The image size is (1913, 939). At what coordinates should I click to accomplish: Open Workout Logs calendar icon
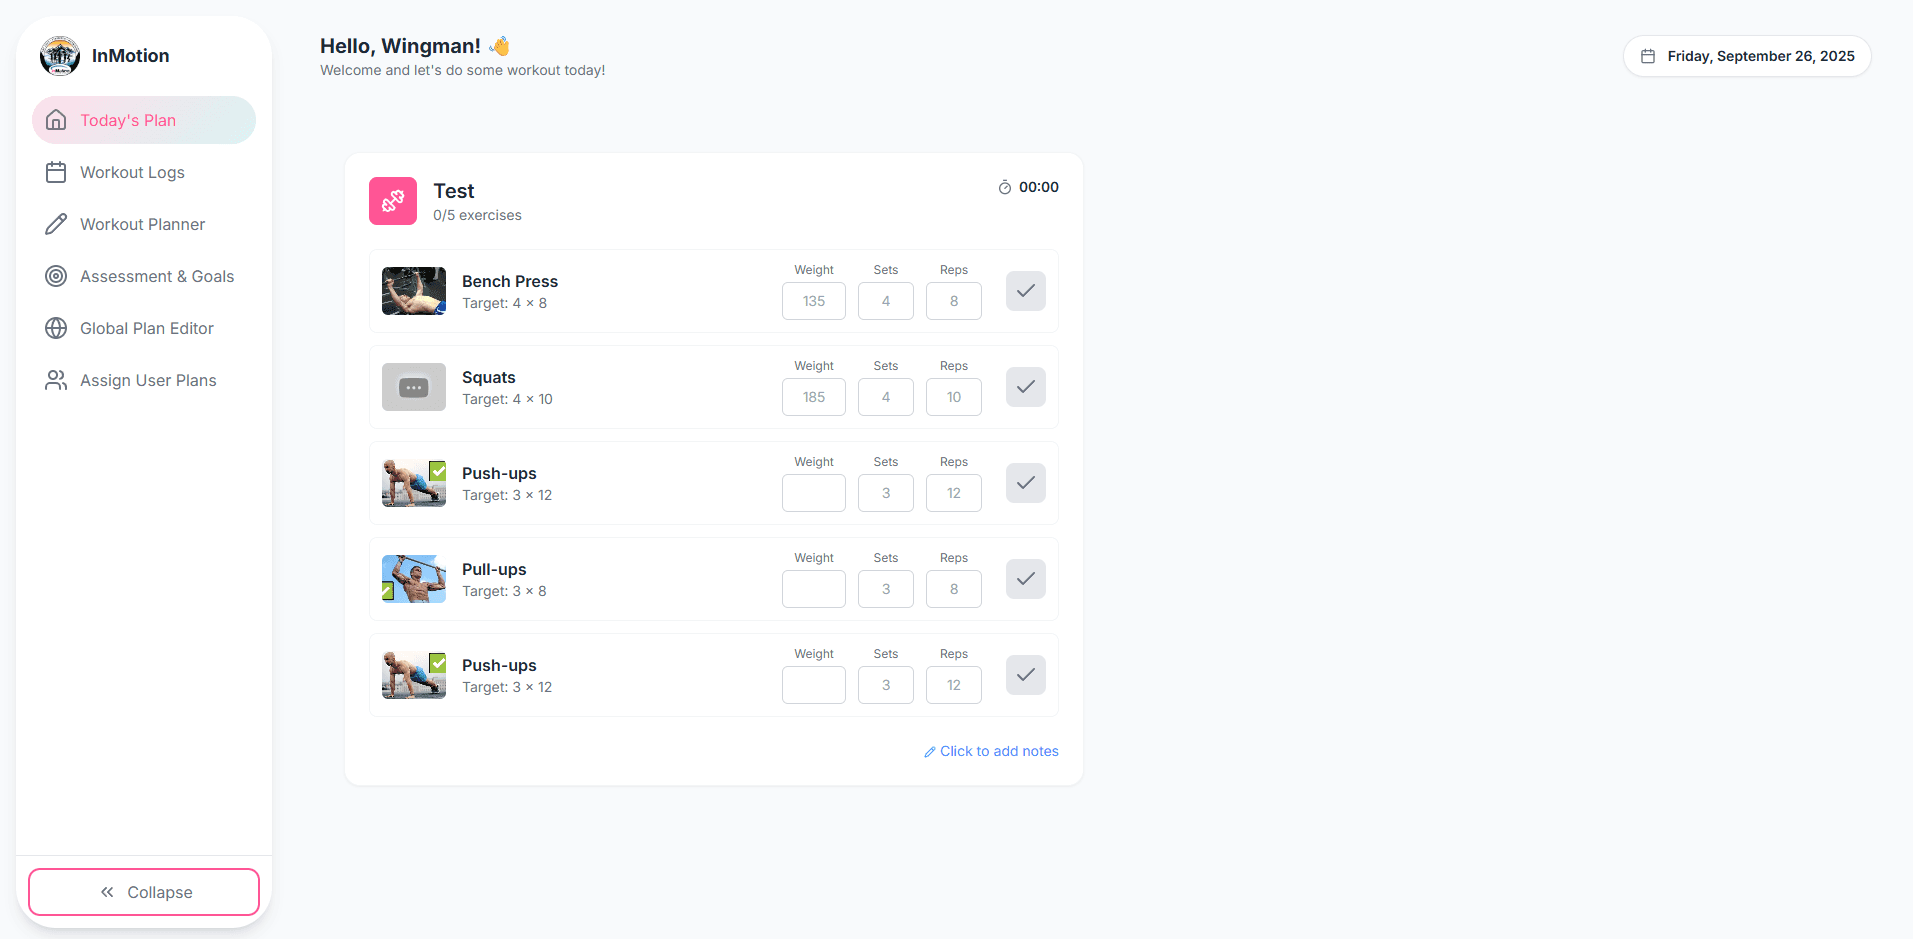(x=56, y=172)
